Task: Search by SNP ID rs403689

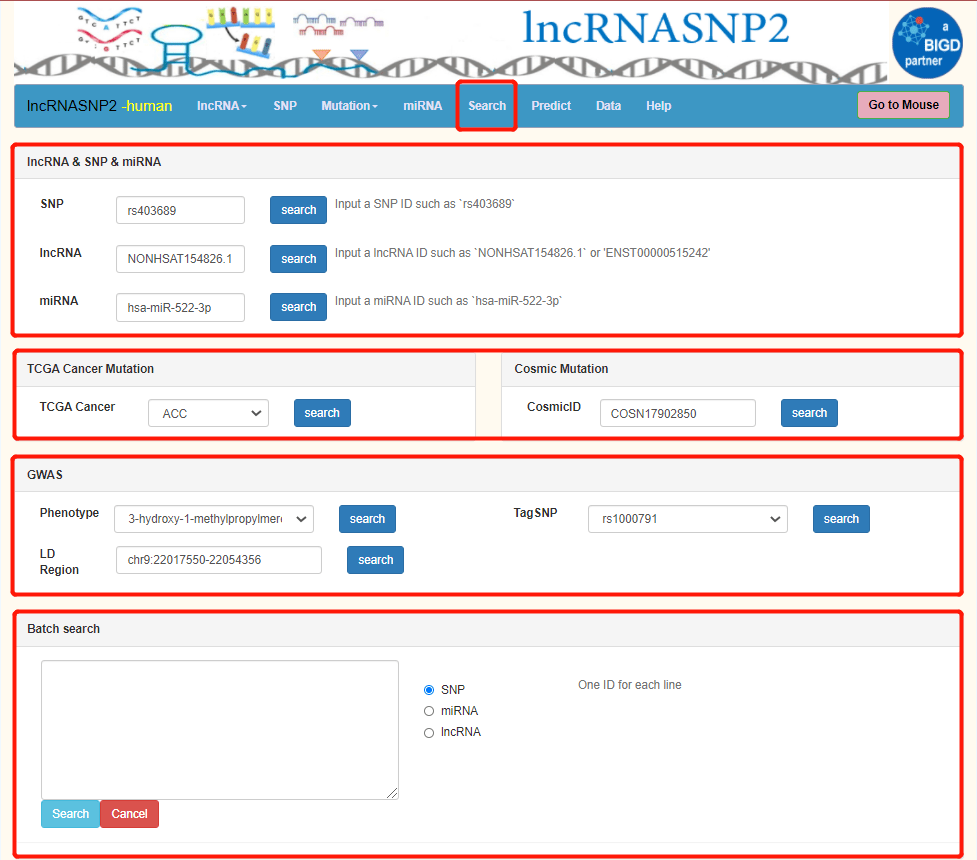Action: point(298,210)
